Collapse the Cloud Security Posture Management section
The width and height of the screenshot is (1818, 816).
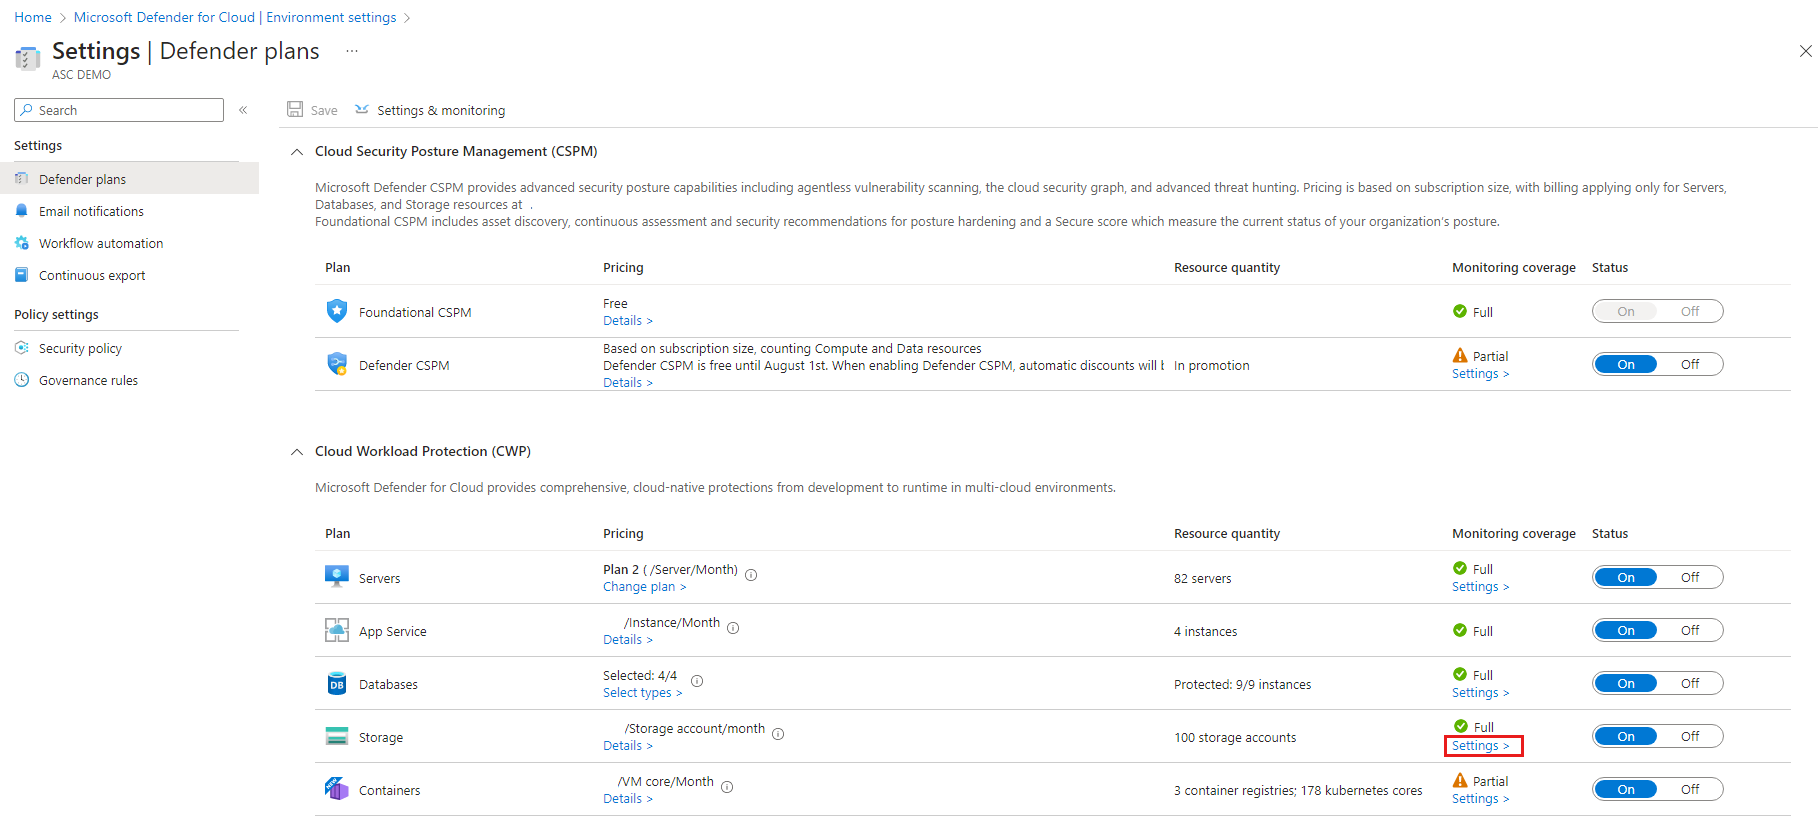tap(296, 152)
